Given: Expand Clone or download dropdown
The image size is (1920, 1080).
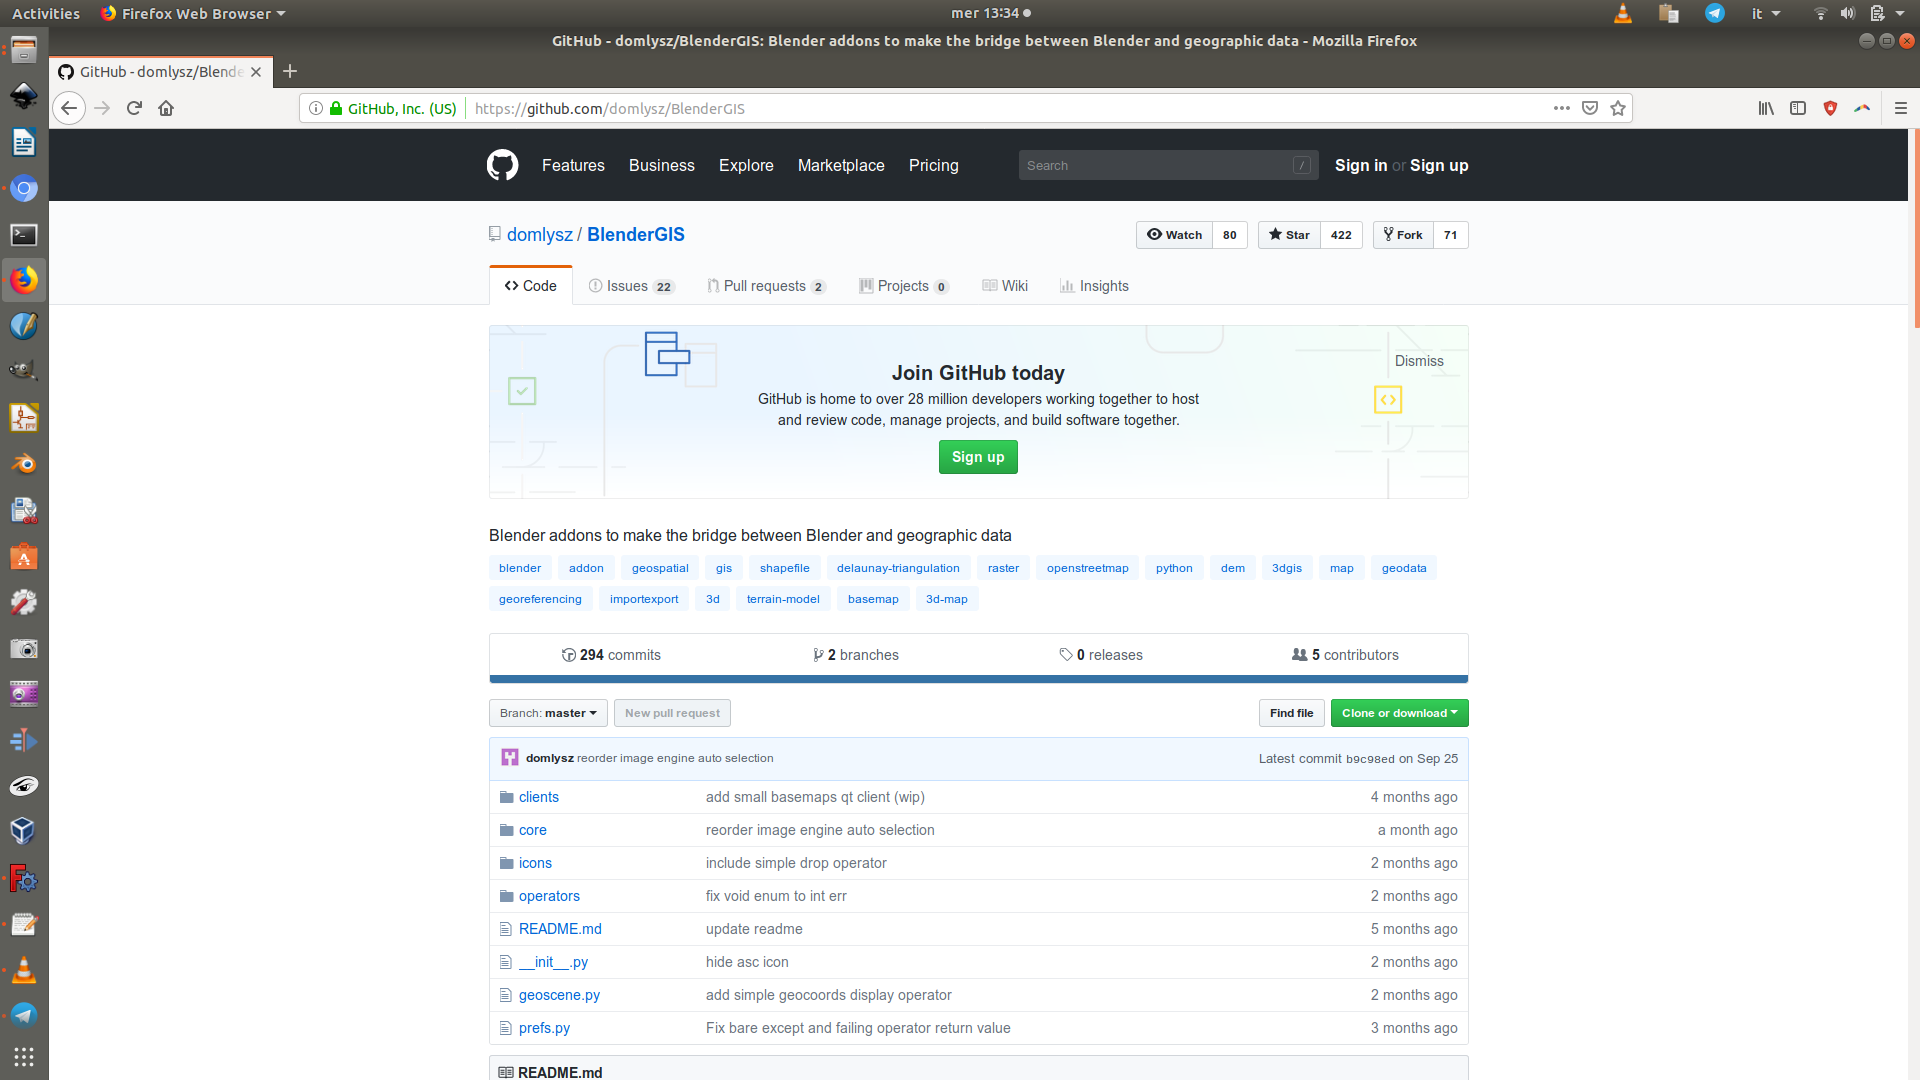Looking at the screenshot, I should (1399, 713).
